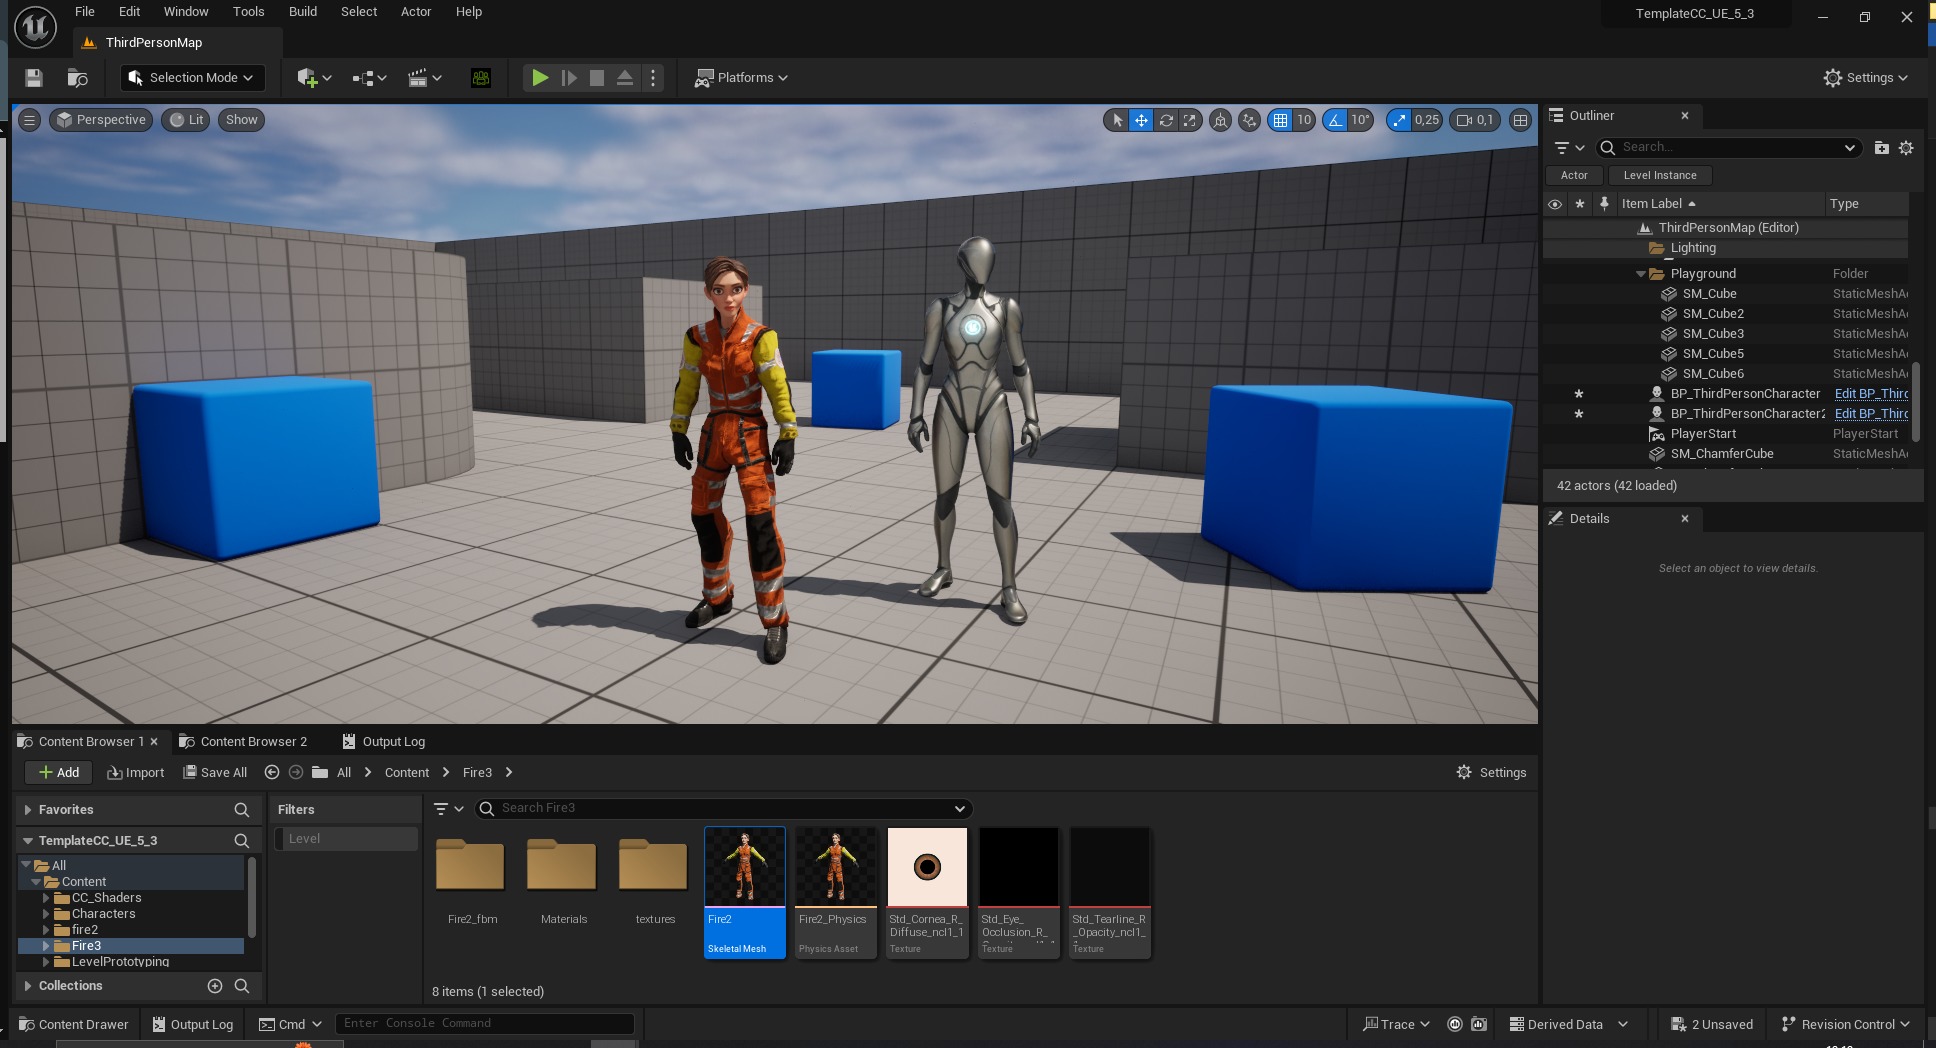Image resolution: width=1936 pixels, height=1048 pixels.
Task: Open the Platforms dropdown
Action: coord(742,78)
